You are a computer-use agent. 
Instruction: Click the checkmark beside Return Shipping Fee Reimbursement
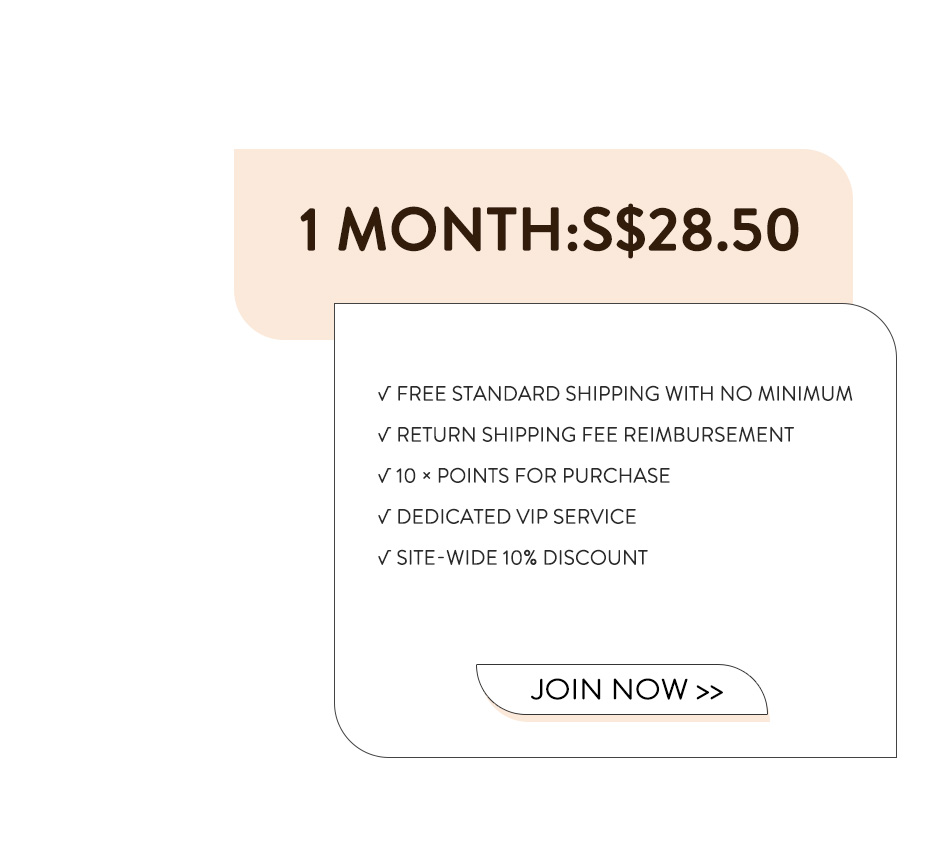pyautogui.click(x=384, y=435)
